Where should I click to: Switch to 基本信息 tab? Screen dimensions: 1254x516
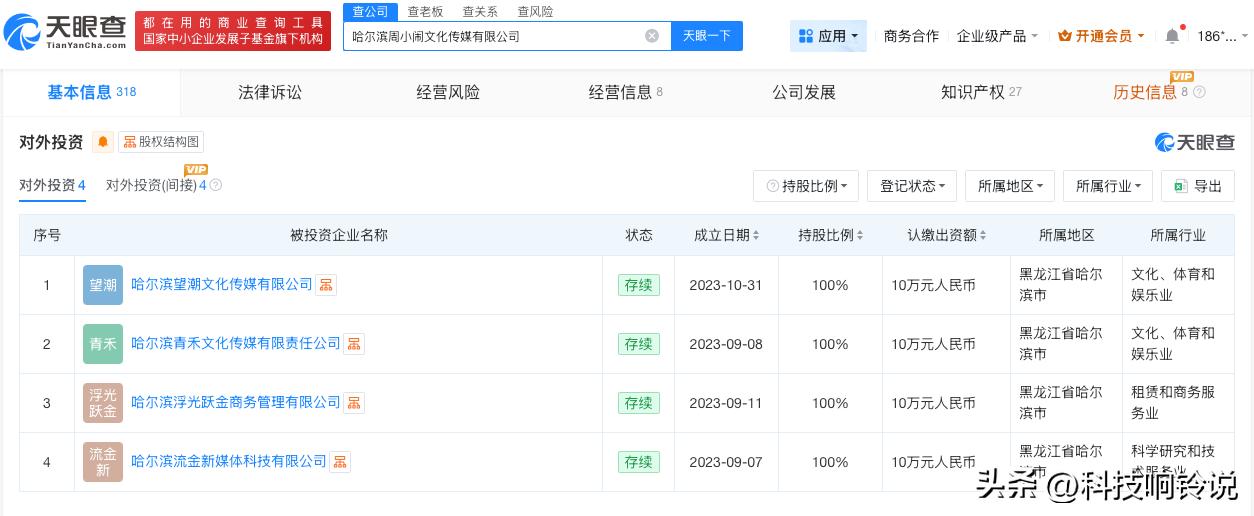point(91,92)
